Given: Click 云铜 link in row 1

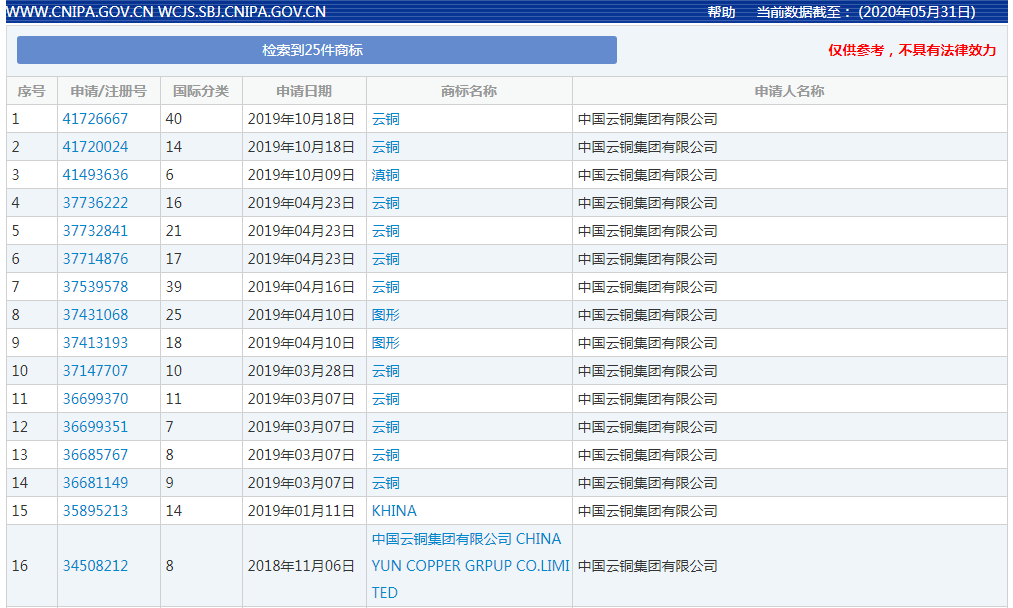Looking at the screenshot, I should 385,119.
